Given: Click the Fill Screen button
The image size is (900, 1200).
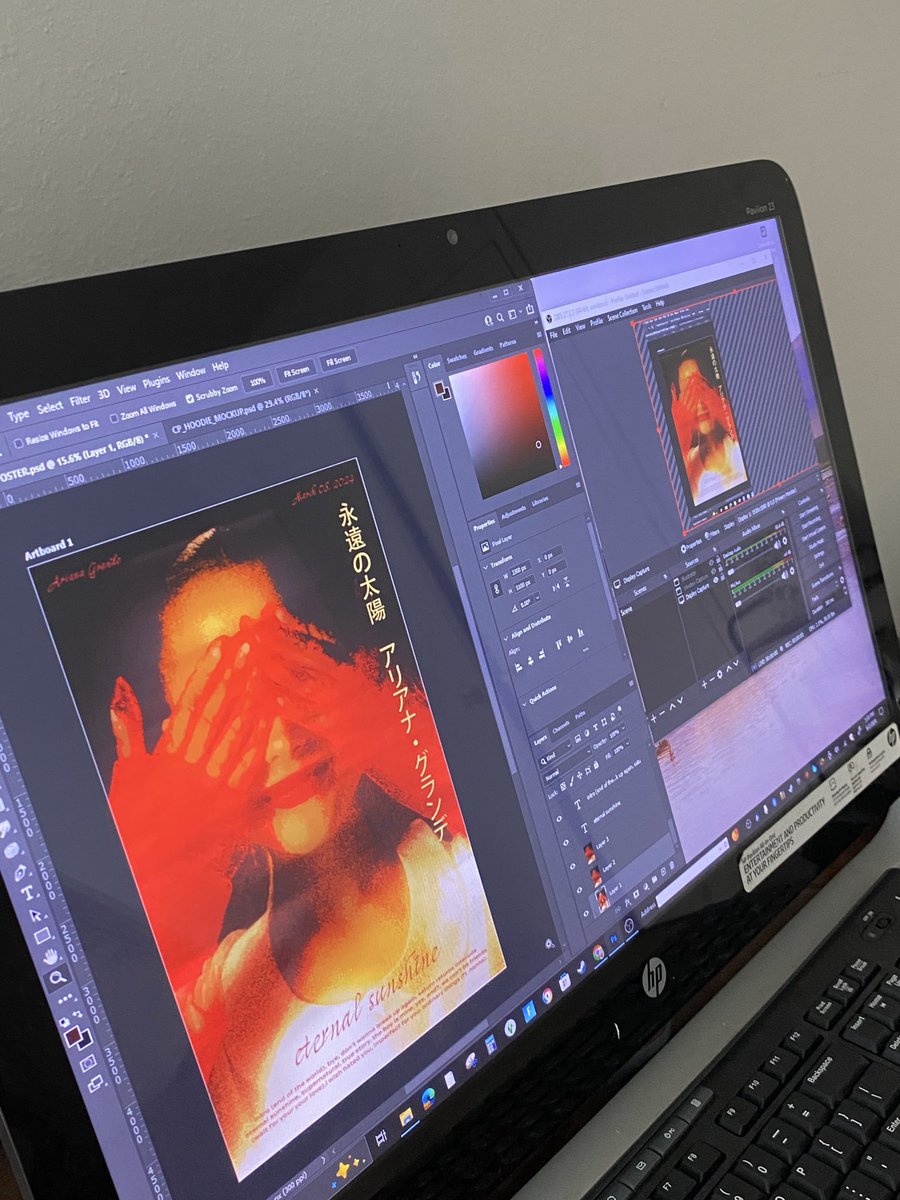Looking at the screenshot, I should point(338,359).
